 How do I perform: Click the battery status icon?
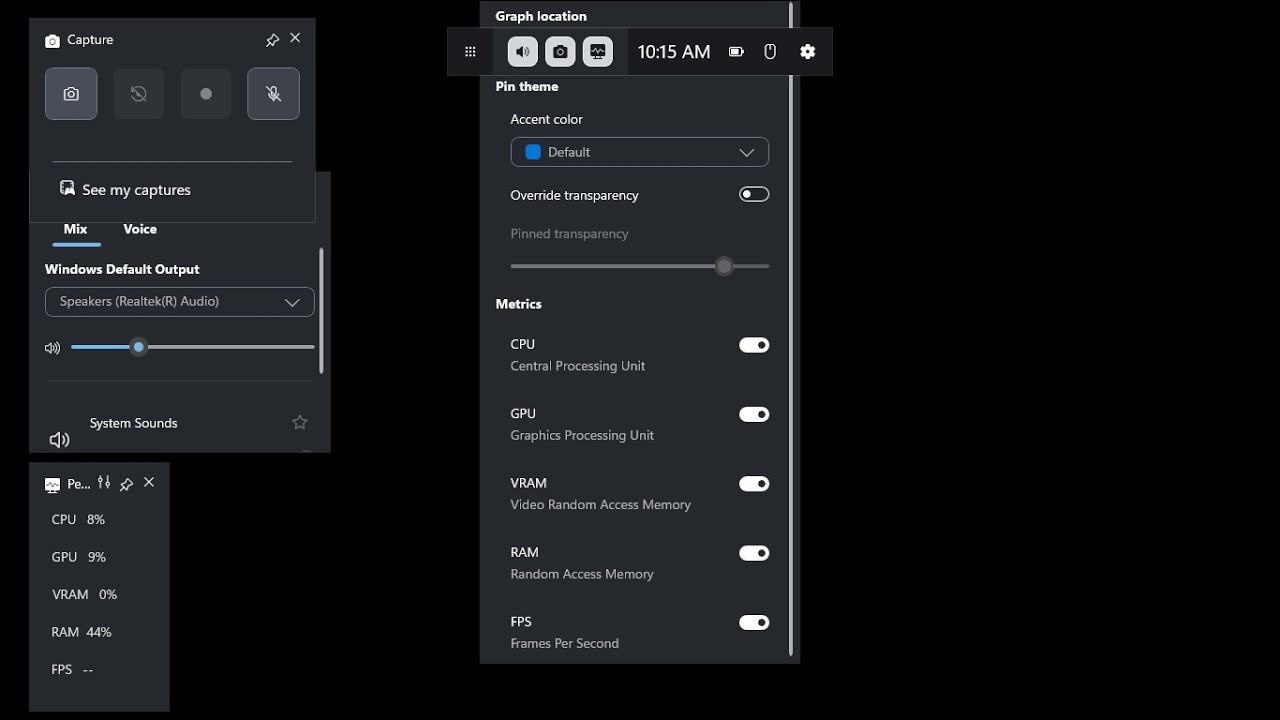pyautogui.click(x=737, y=52)
